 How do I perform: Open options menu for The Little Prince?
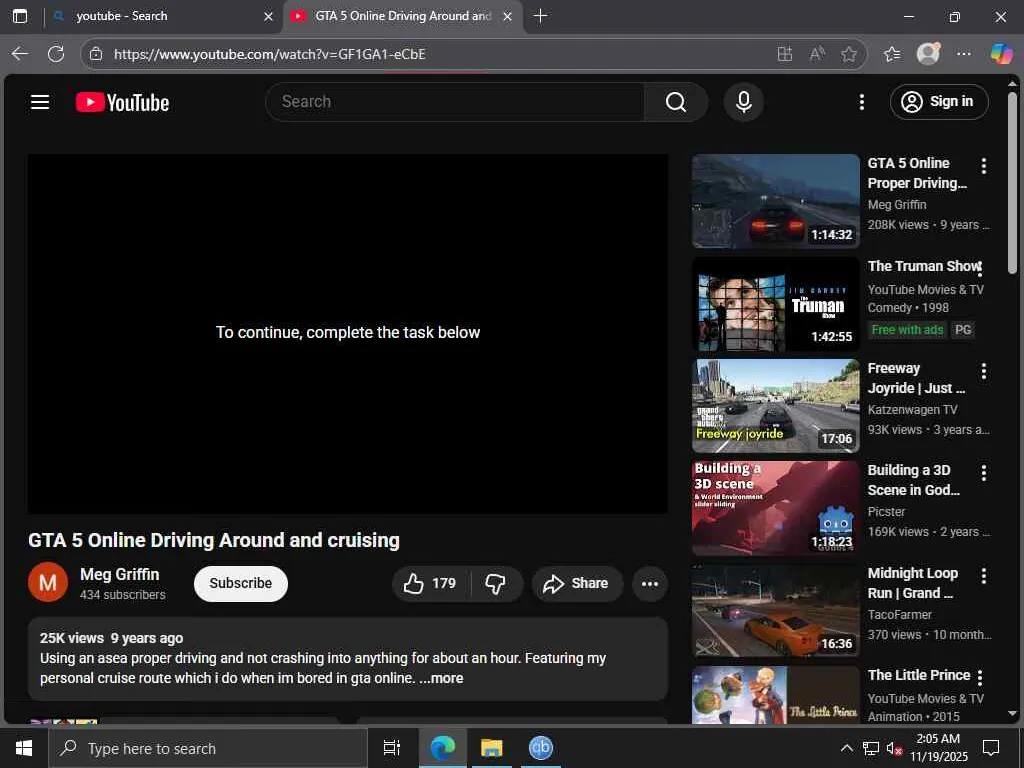coord(980,677)
